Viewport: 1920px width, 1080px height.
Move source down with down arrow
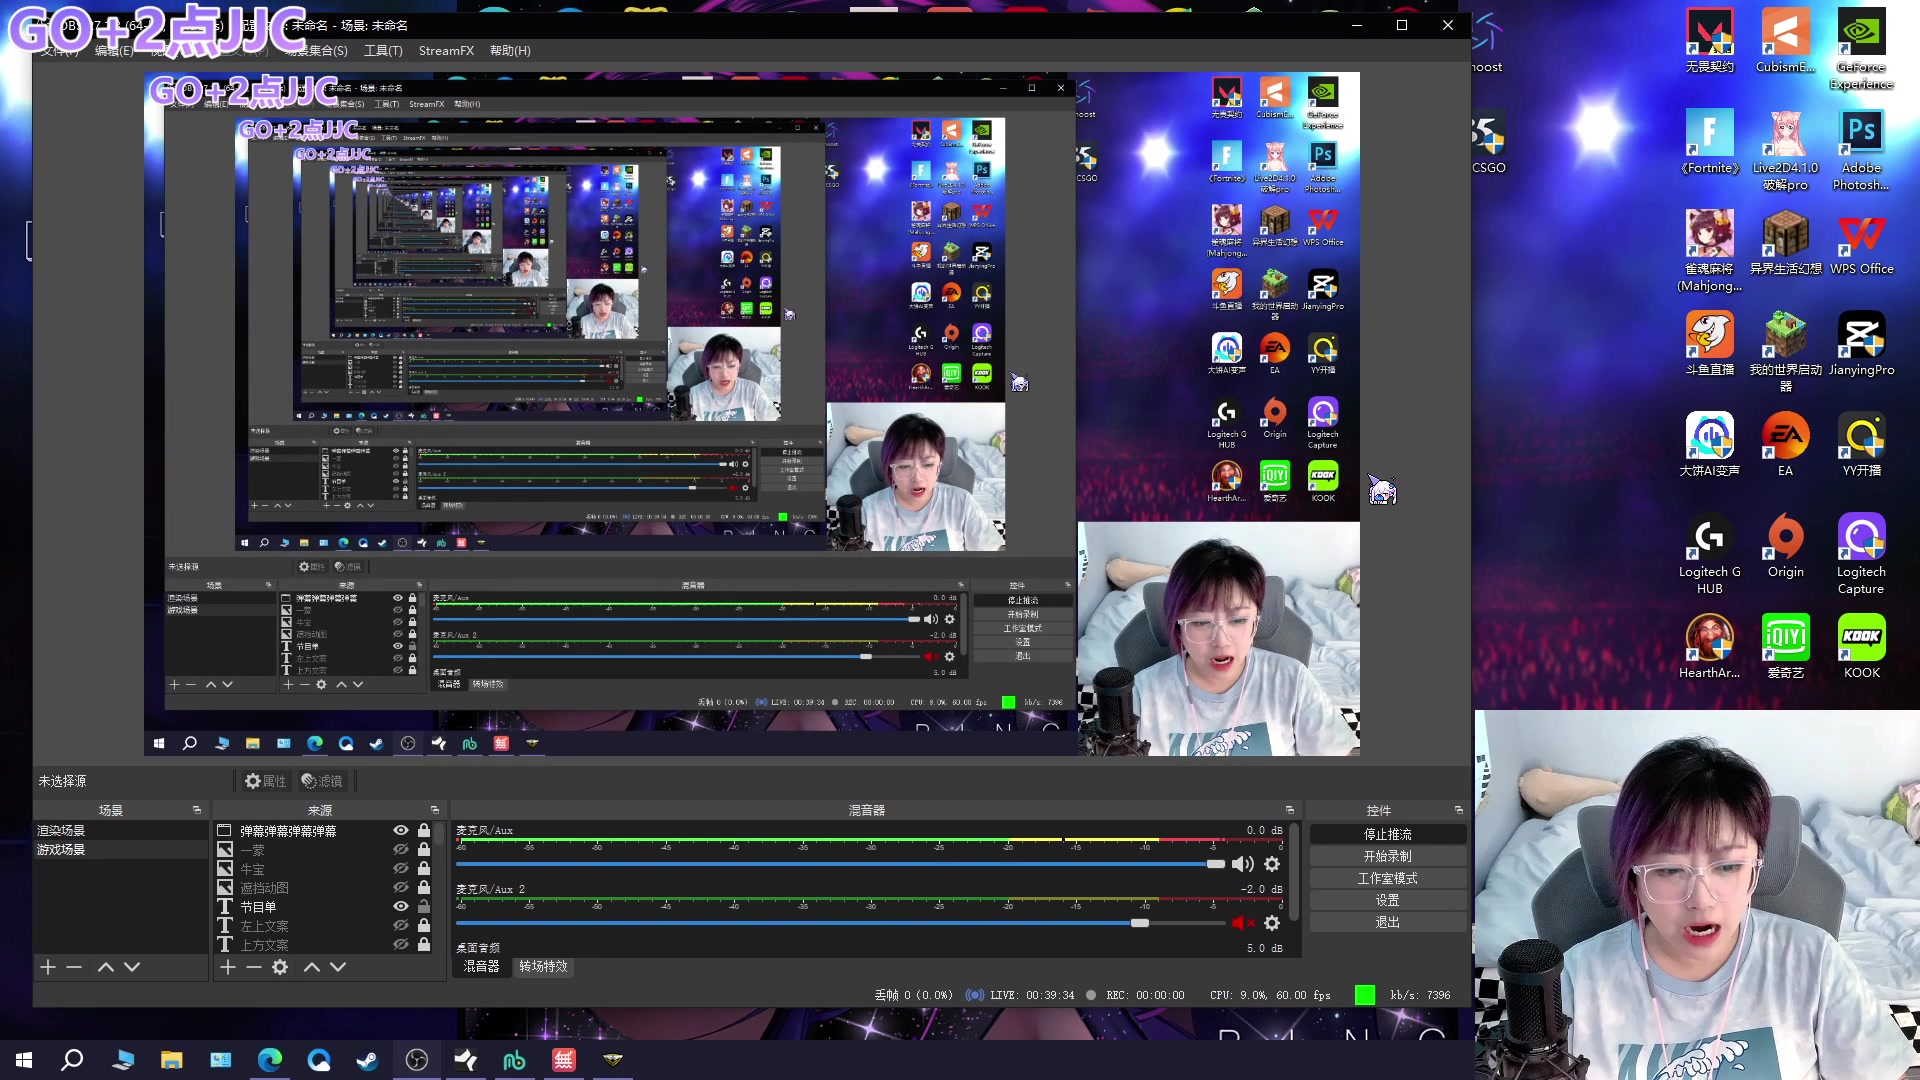click(338, 967)
